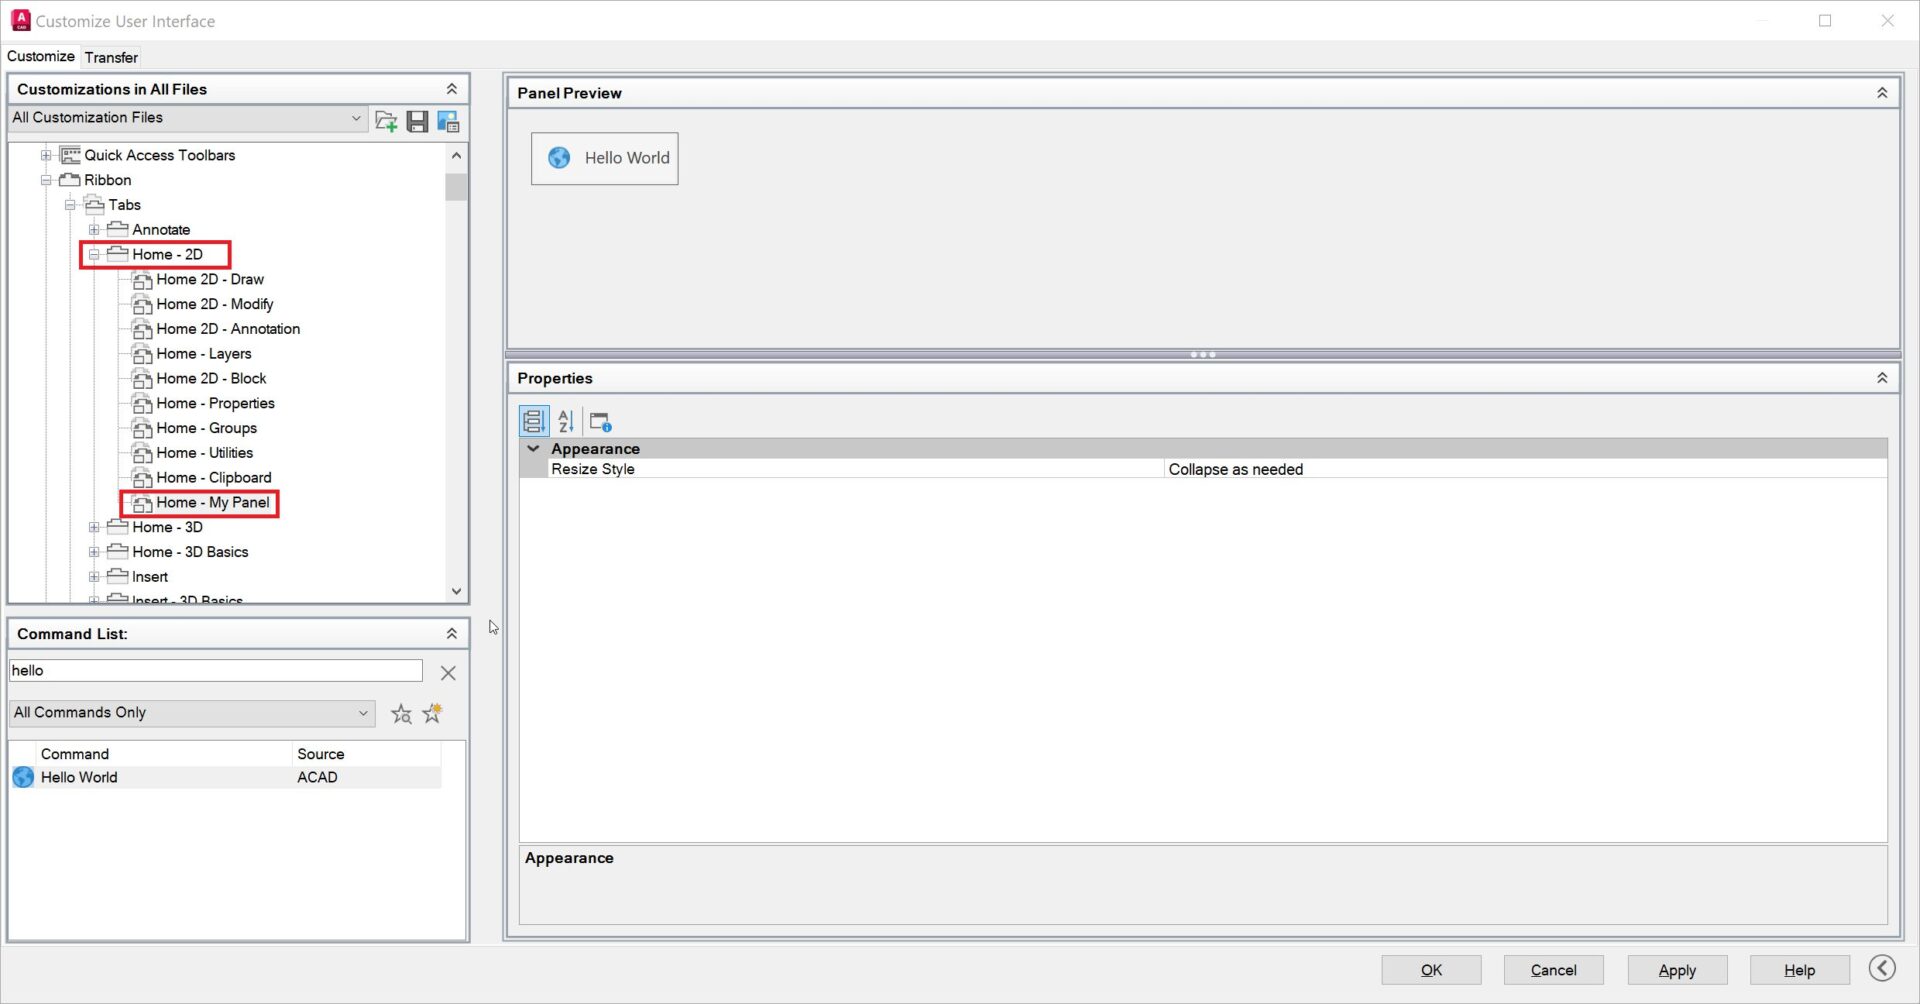The height and width of the screenshot is (1004, 1920).
Task: Select the Home 2D - Draw panel
Action: tap(210, 279)
